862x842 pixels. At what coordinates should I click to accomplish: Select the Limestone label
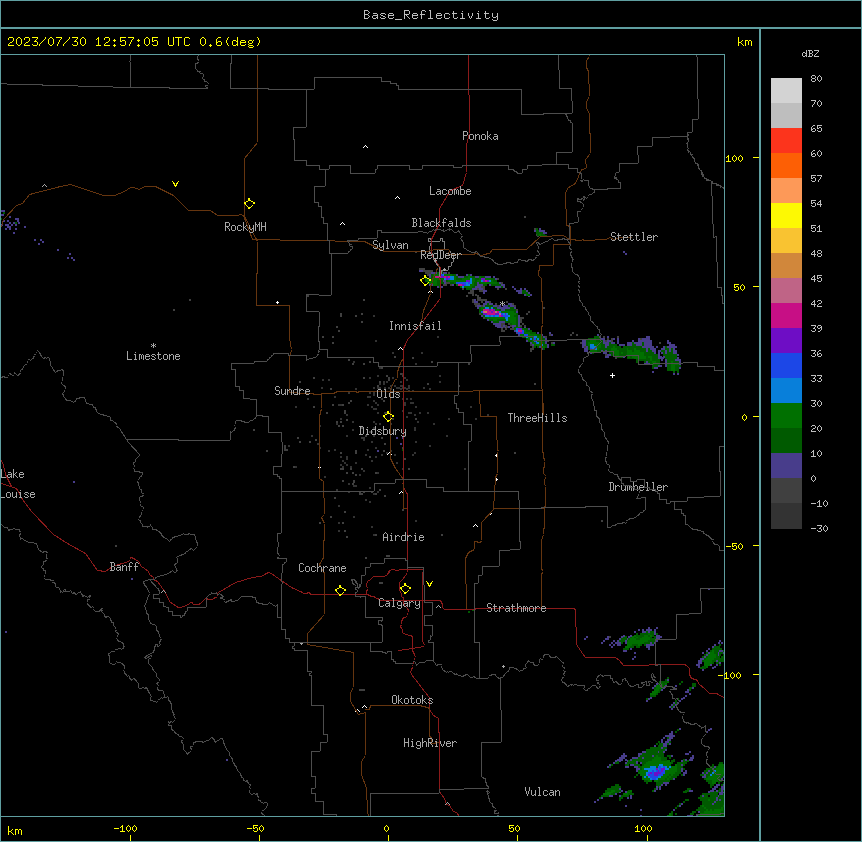tap(153, 356)
